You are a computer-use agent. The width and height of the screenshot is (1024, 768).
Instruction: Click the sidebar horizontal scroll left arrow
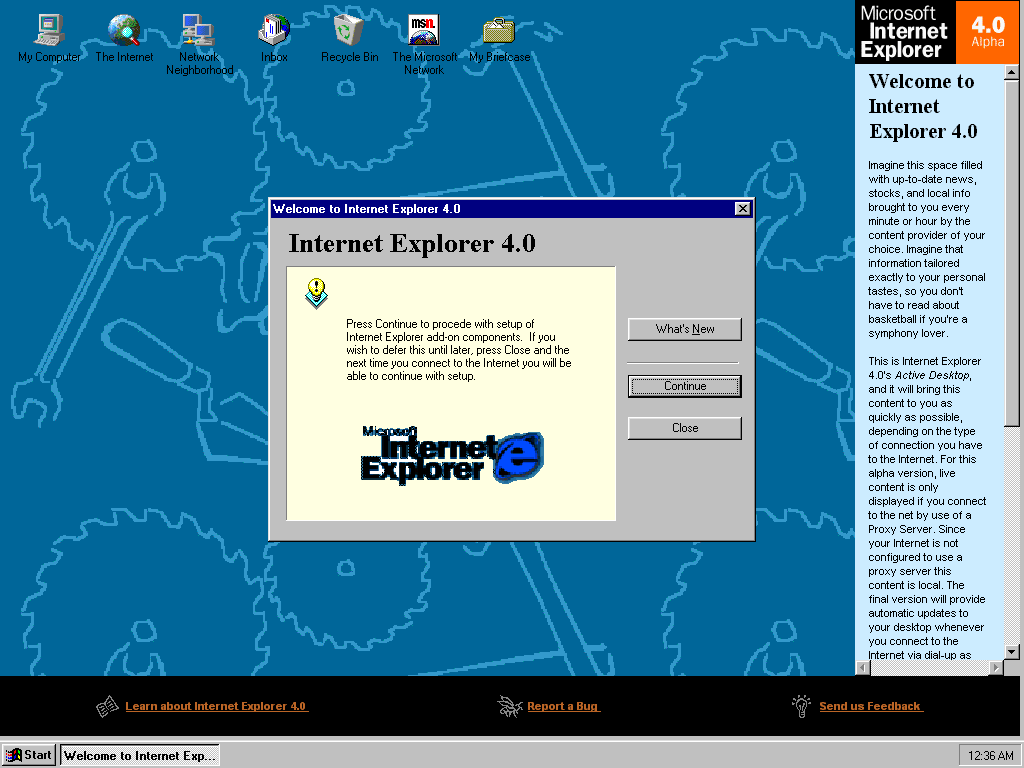863,667
